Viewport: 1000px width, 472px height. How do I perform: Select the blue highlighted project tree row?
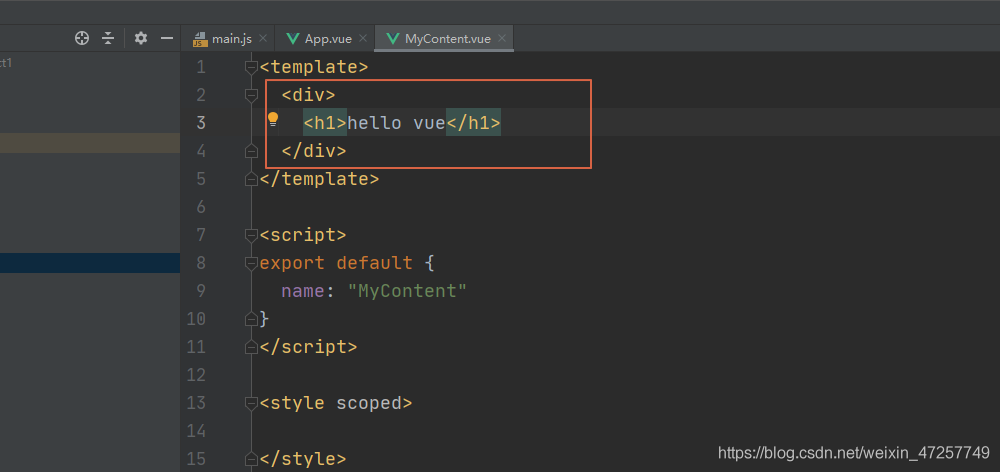[90, 263]
